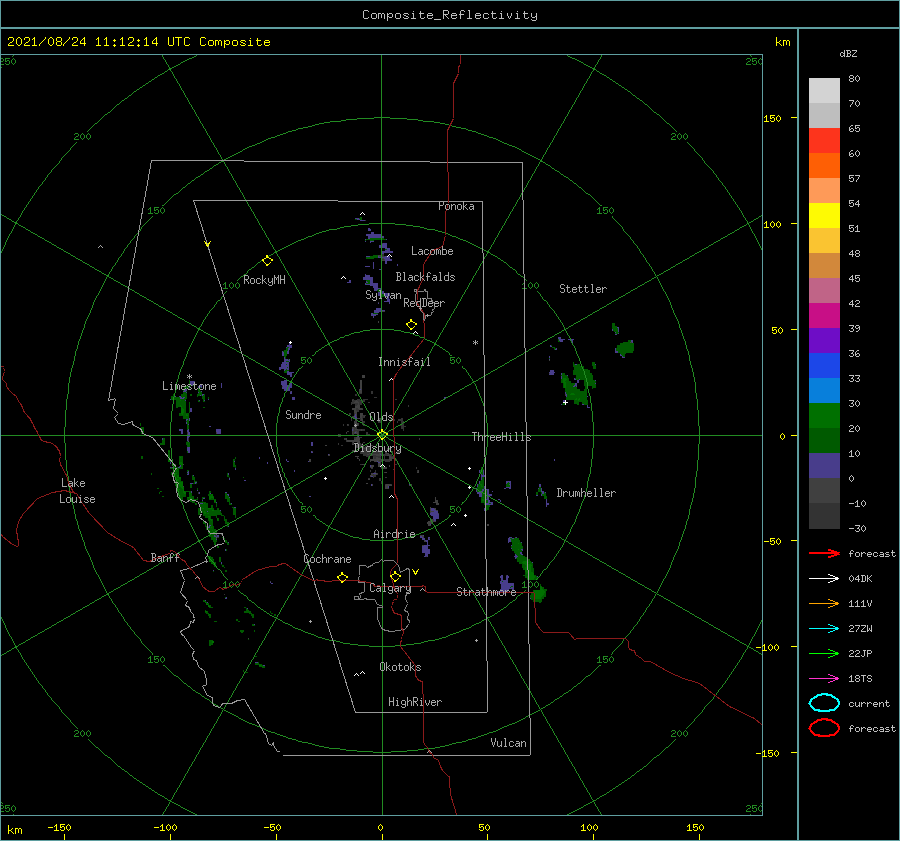The width and height of the screenshot is (900, 841).
Task: Click the Drumheller city label
Action: 586,493
